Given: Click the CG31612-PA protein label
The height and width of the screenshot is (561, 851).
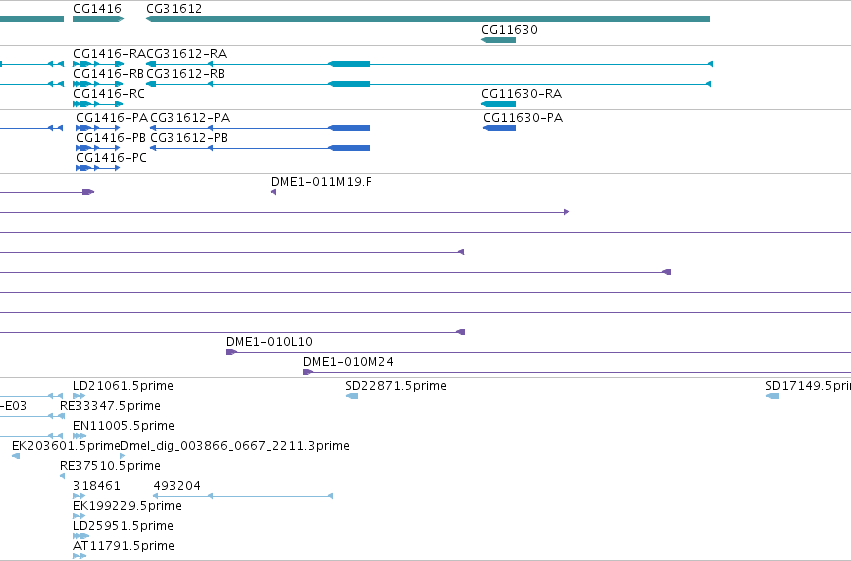Looking at the screenshot, I should (x=190, y=118).
